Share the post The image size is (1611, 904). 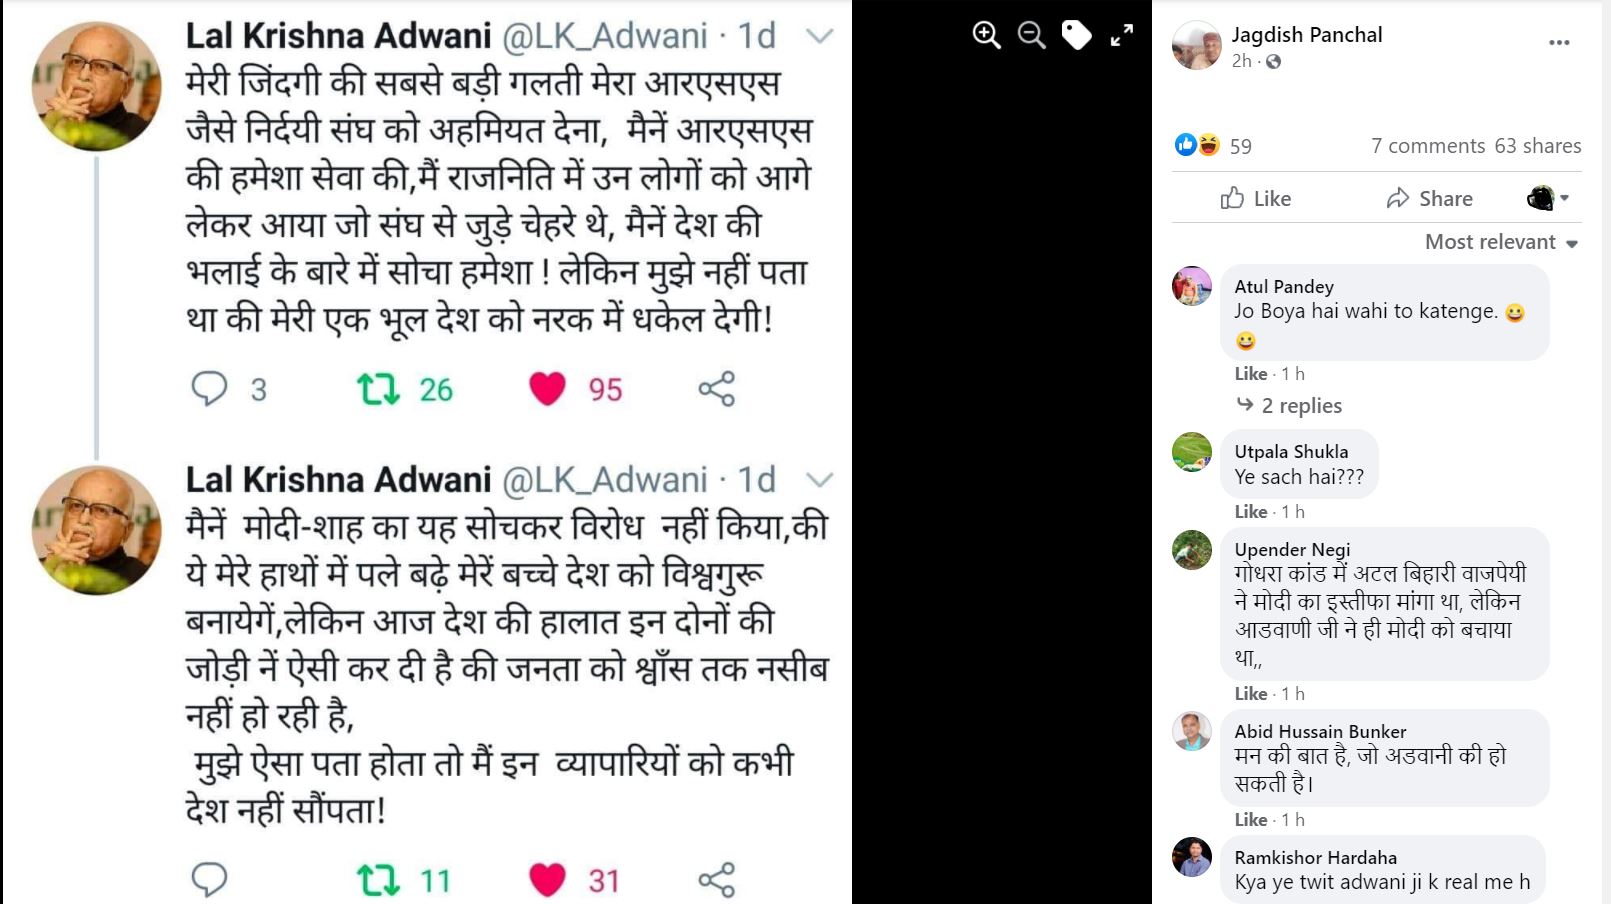(1429, 198)
